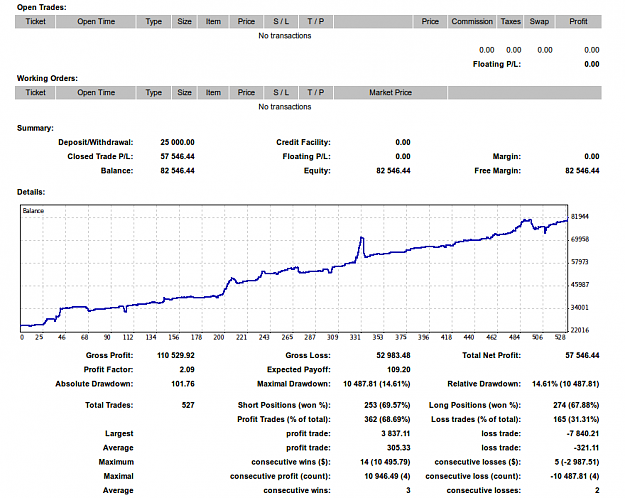
Task: Select the 3 837.11 largest profit trade value
Action: (395, 433)
